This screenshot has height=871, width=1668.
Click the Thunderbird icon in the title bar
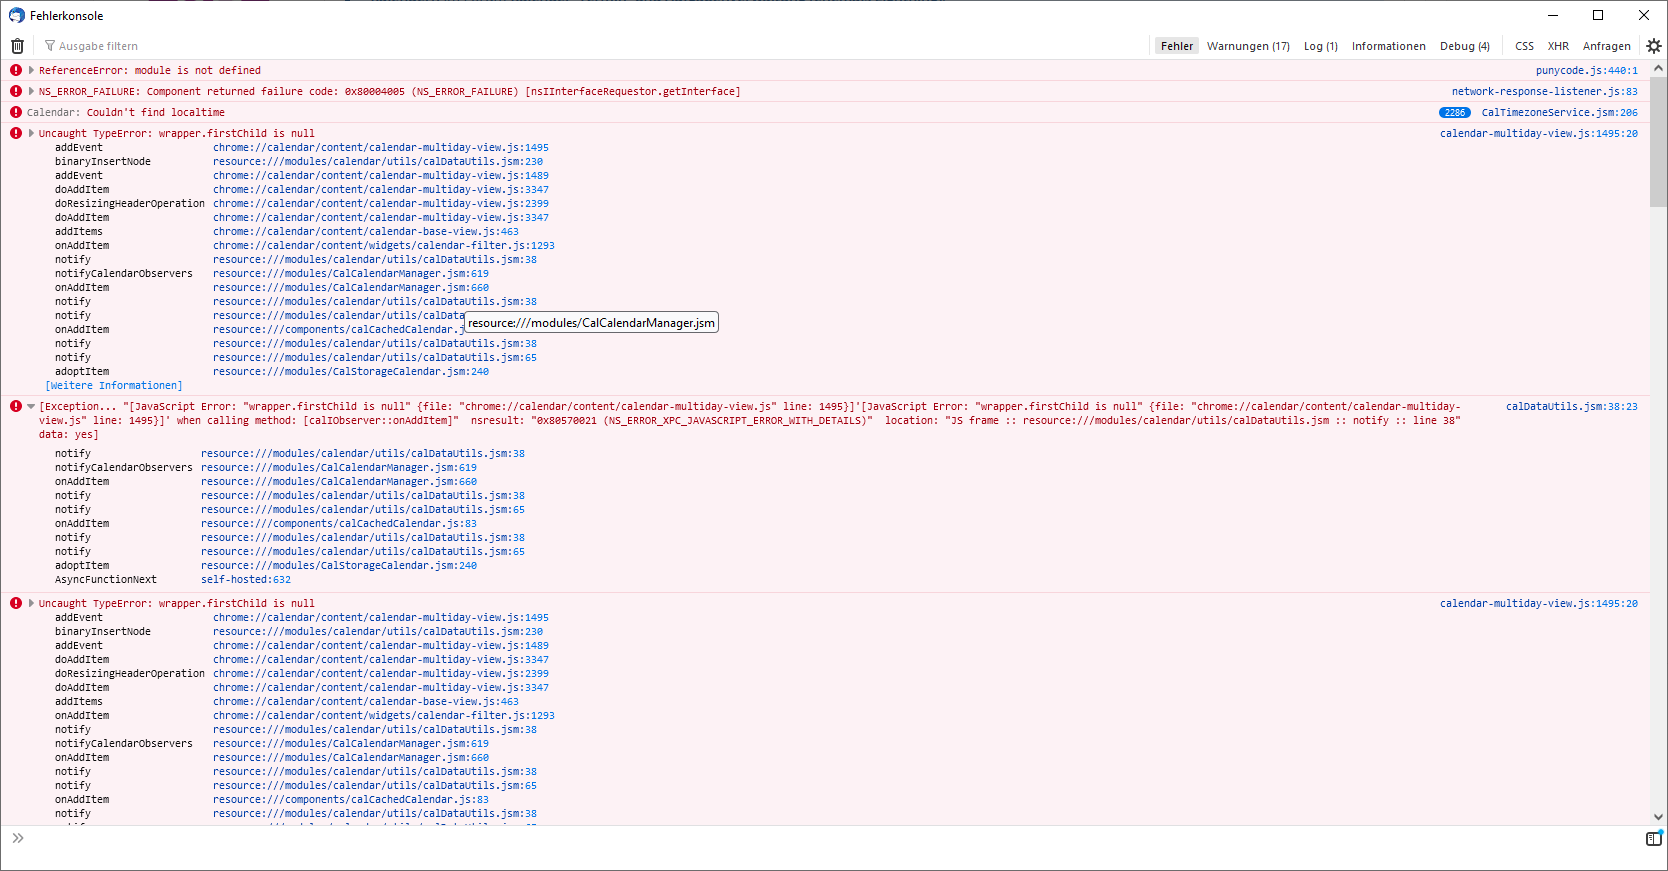coord(16,16)
